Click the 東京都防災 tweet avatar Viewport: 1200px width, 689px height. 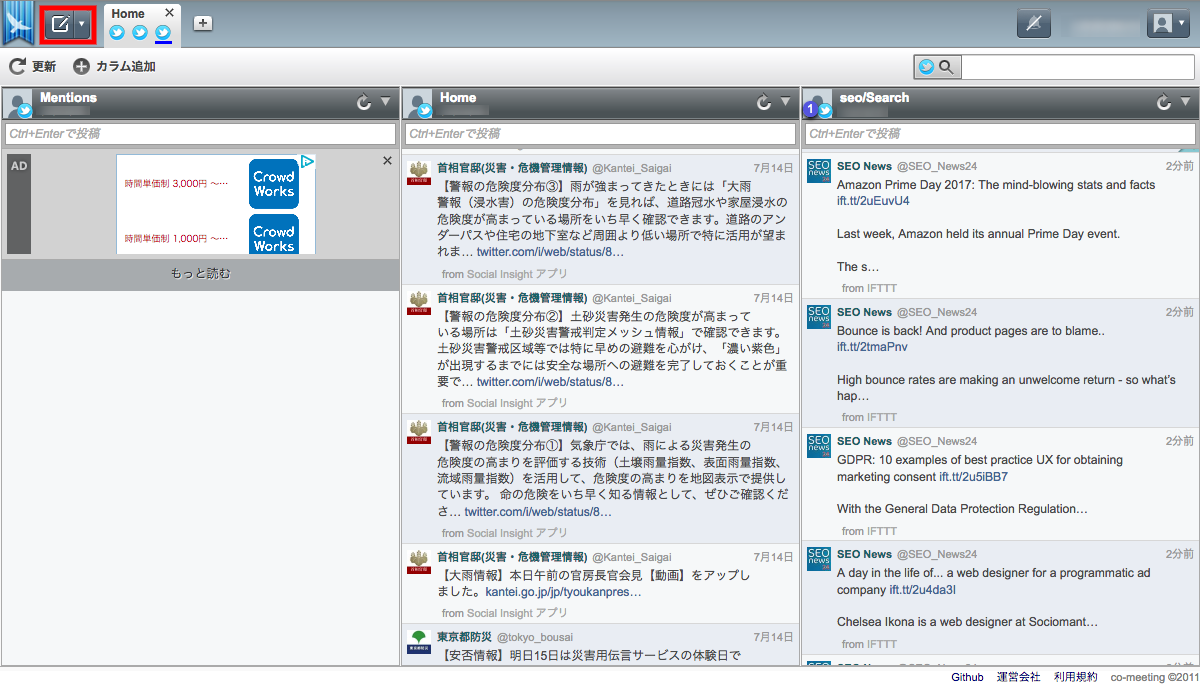[x=419, y=642]
